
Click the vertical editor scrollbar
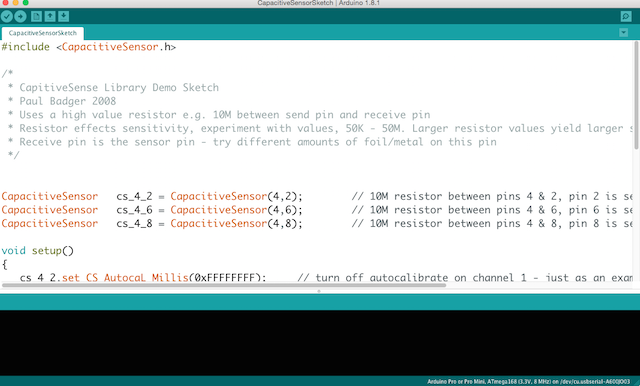636,95
